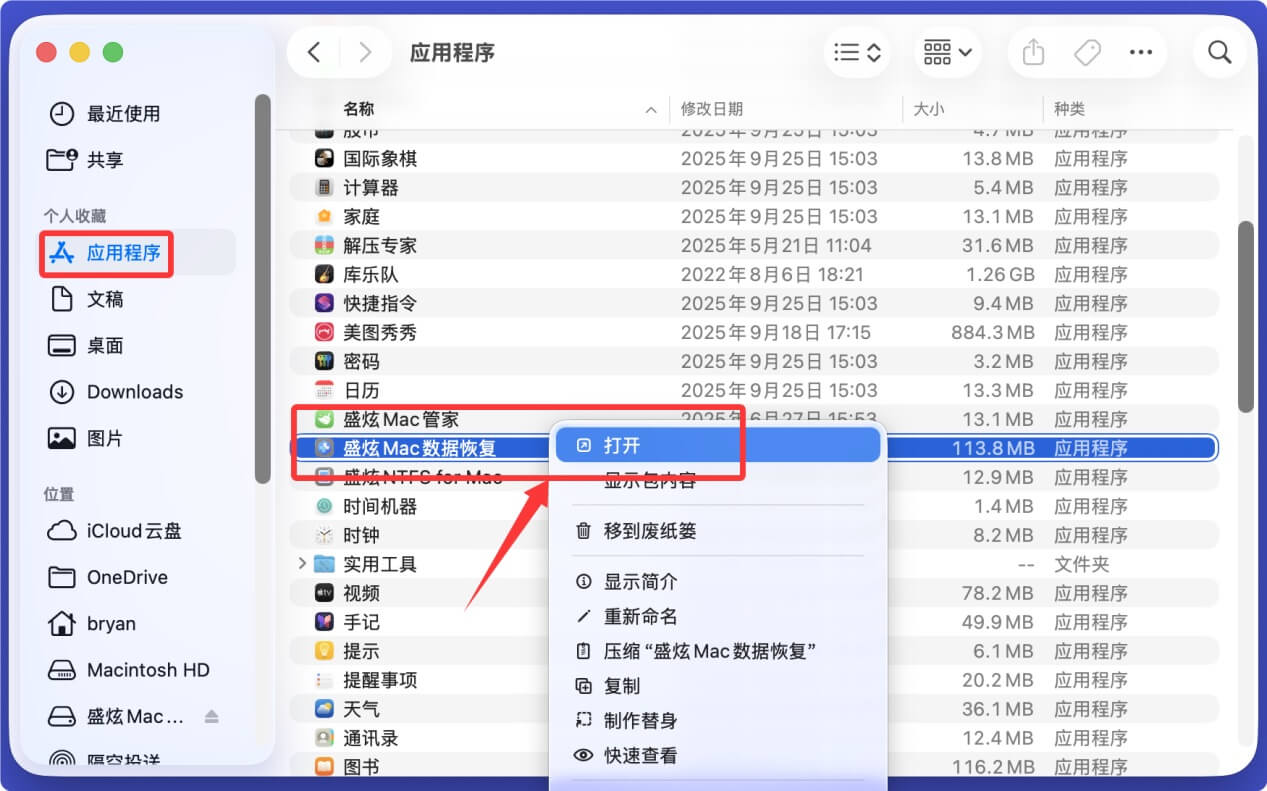The width and height of the screenshot is (1267, 791).
Task: Open Downloads from the sidebar
Action: click(123, 392)
